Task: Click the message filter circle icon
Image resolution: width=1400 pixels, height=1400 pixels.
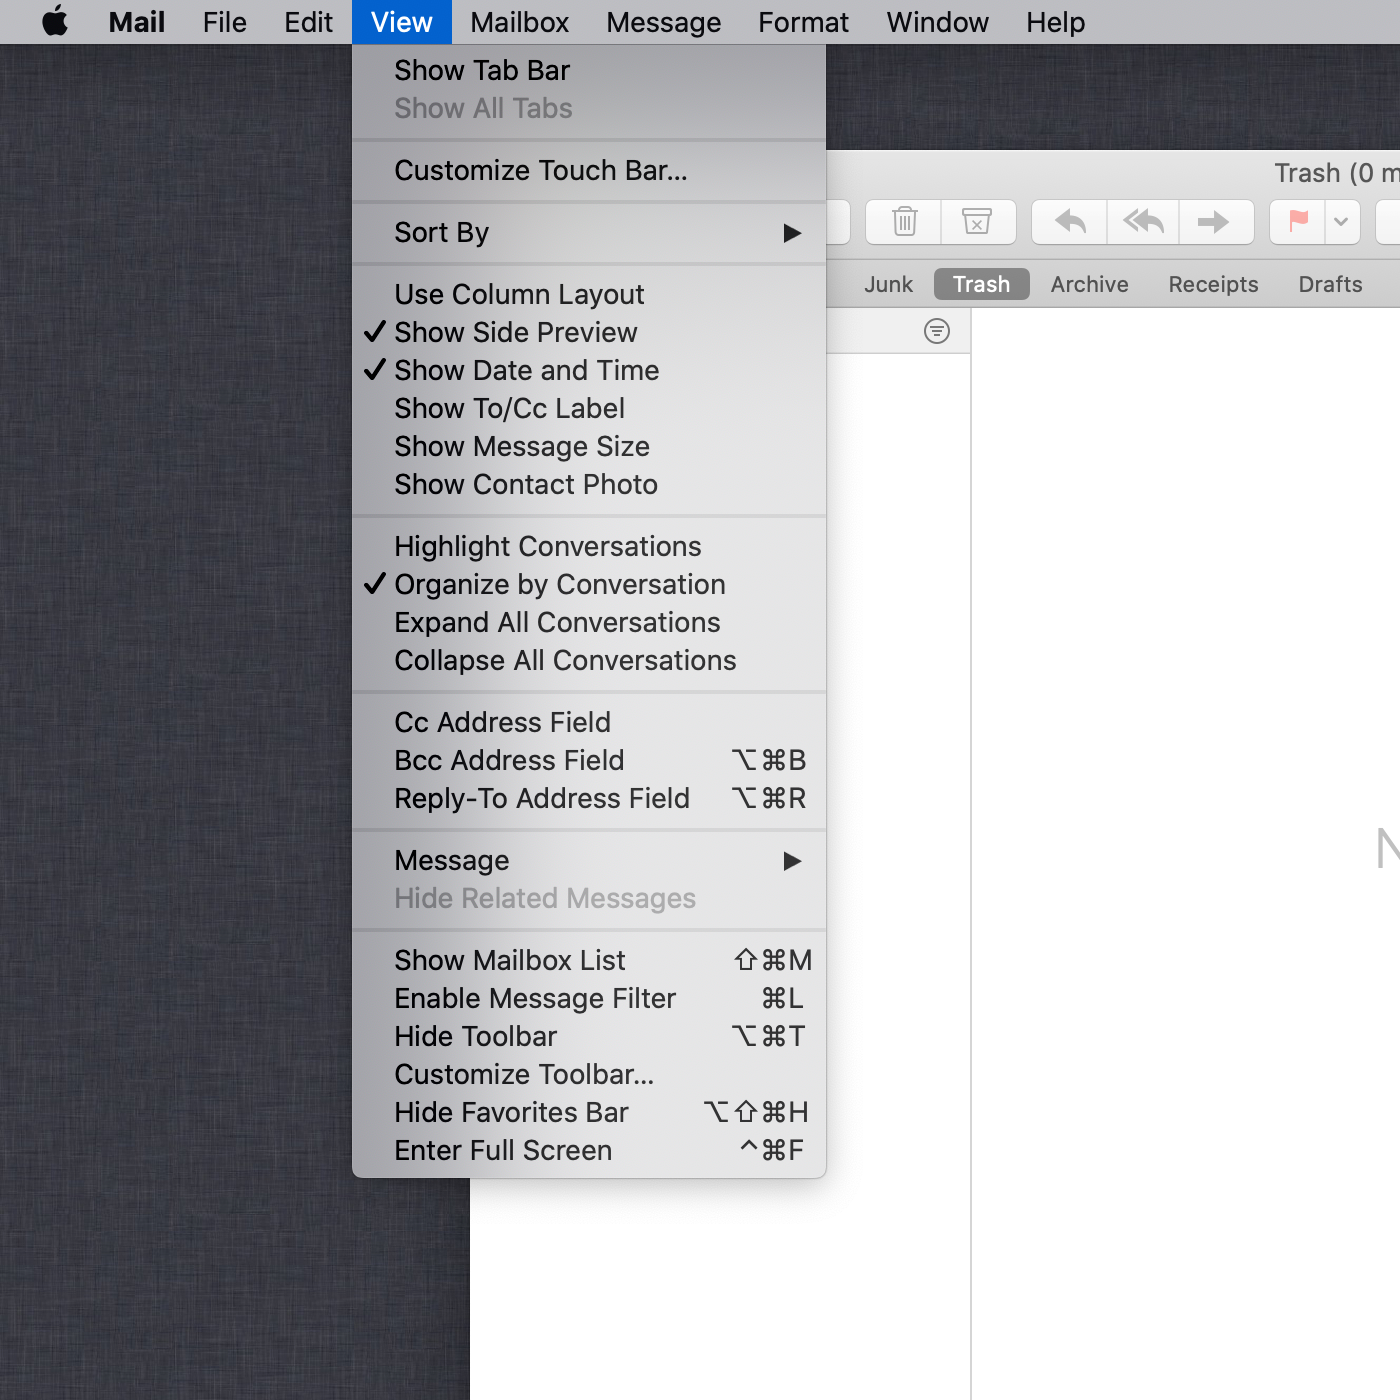Action: (x=937, y=331)
